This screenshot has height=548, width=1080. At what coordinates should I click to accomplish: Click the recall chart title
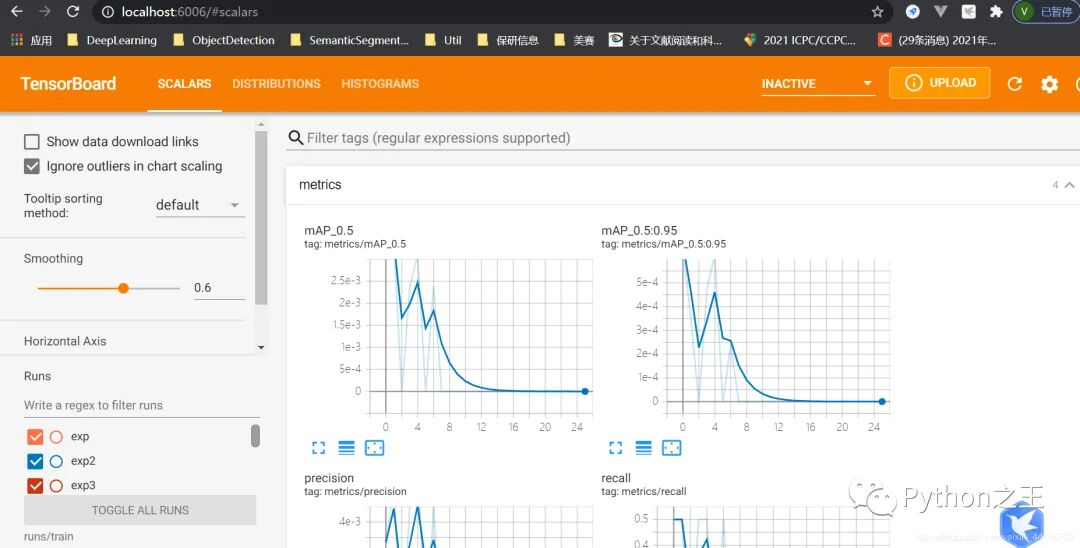pyautogui.click(x=616, y=478)
